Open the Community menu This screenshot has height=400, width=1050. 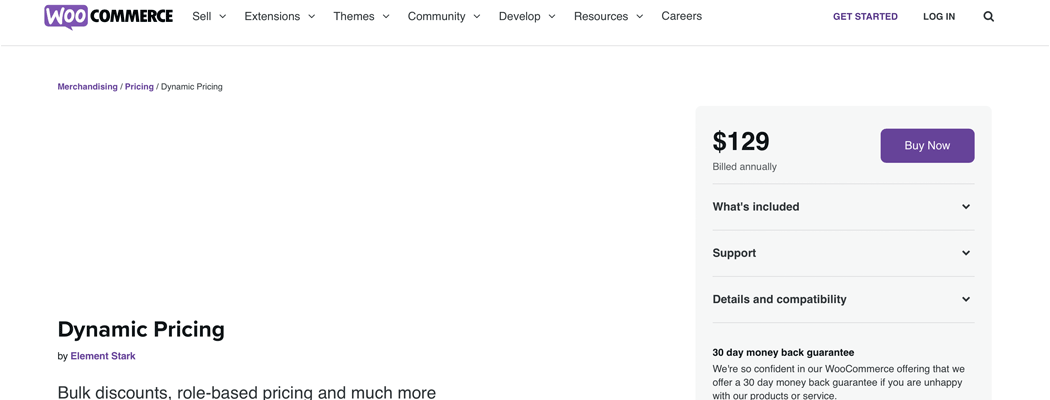(x=444, y=16)
